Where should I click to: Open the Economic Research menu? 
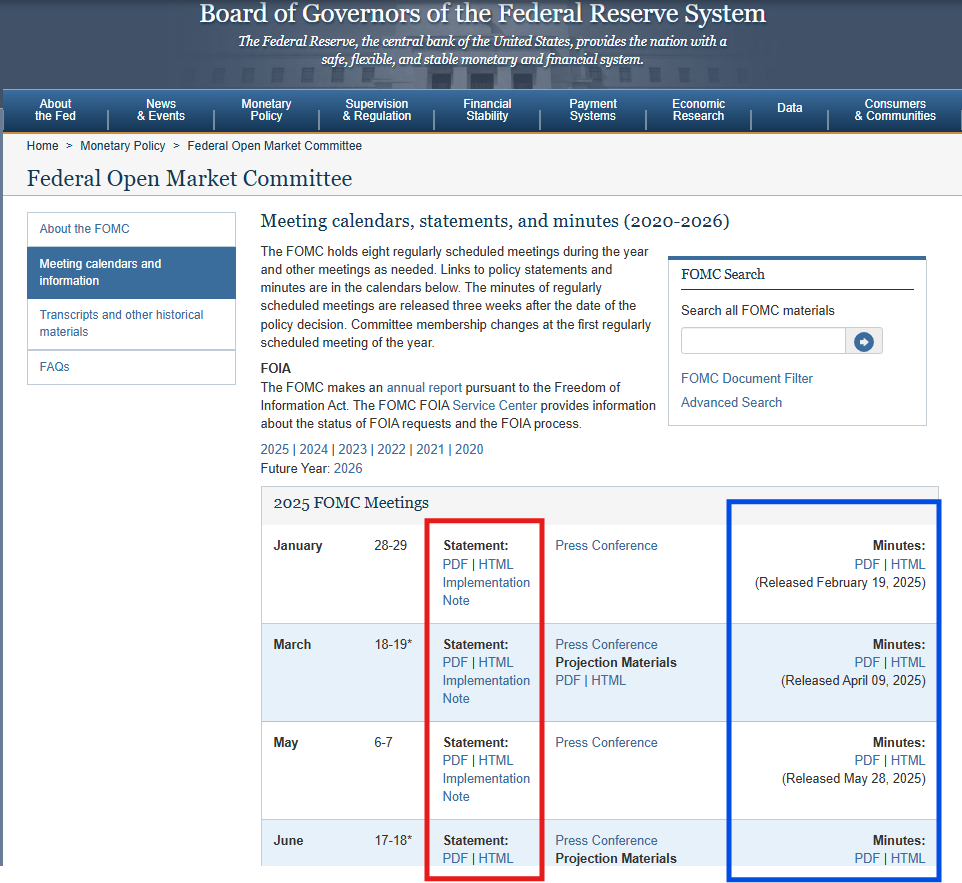click(698, 110)
